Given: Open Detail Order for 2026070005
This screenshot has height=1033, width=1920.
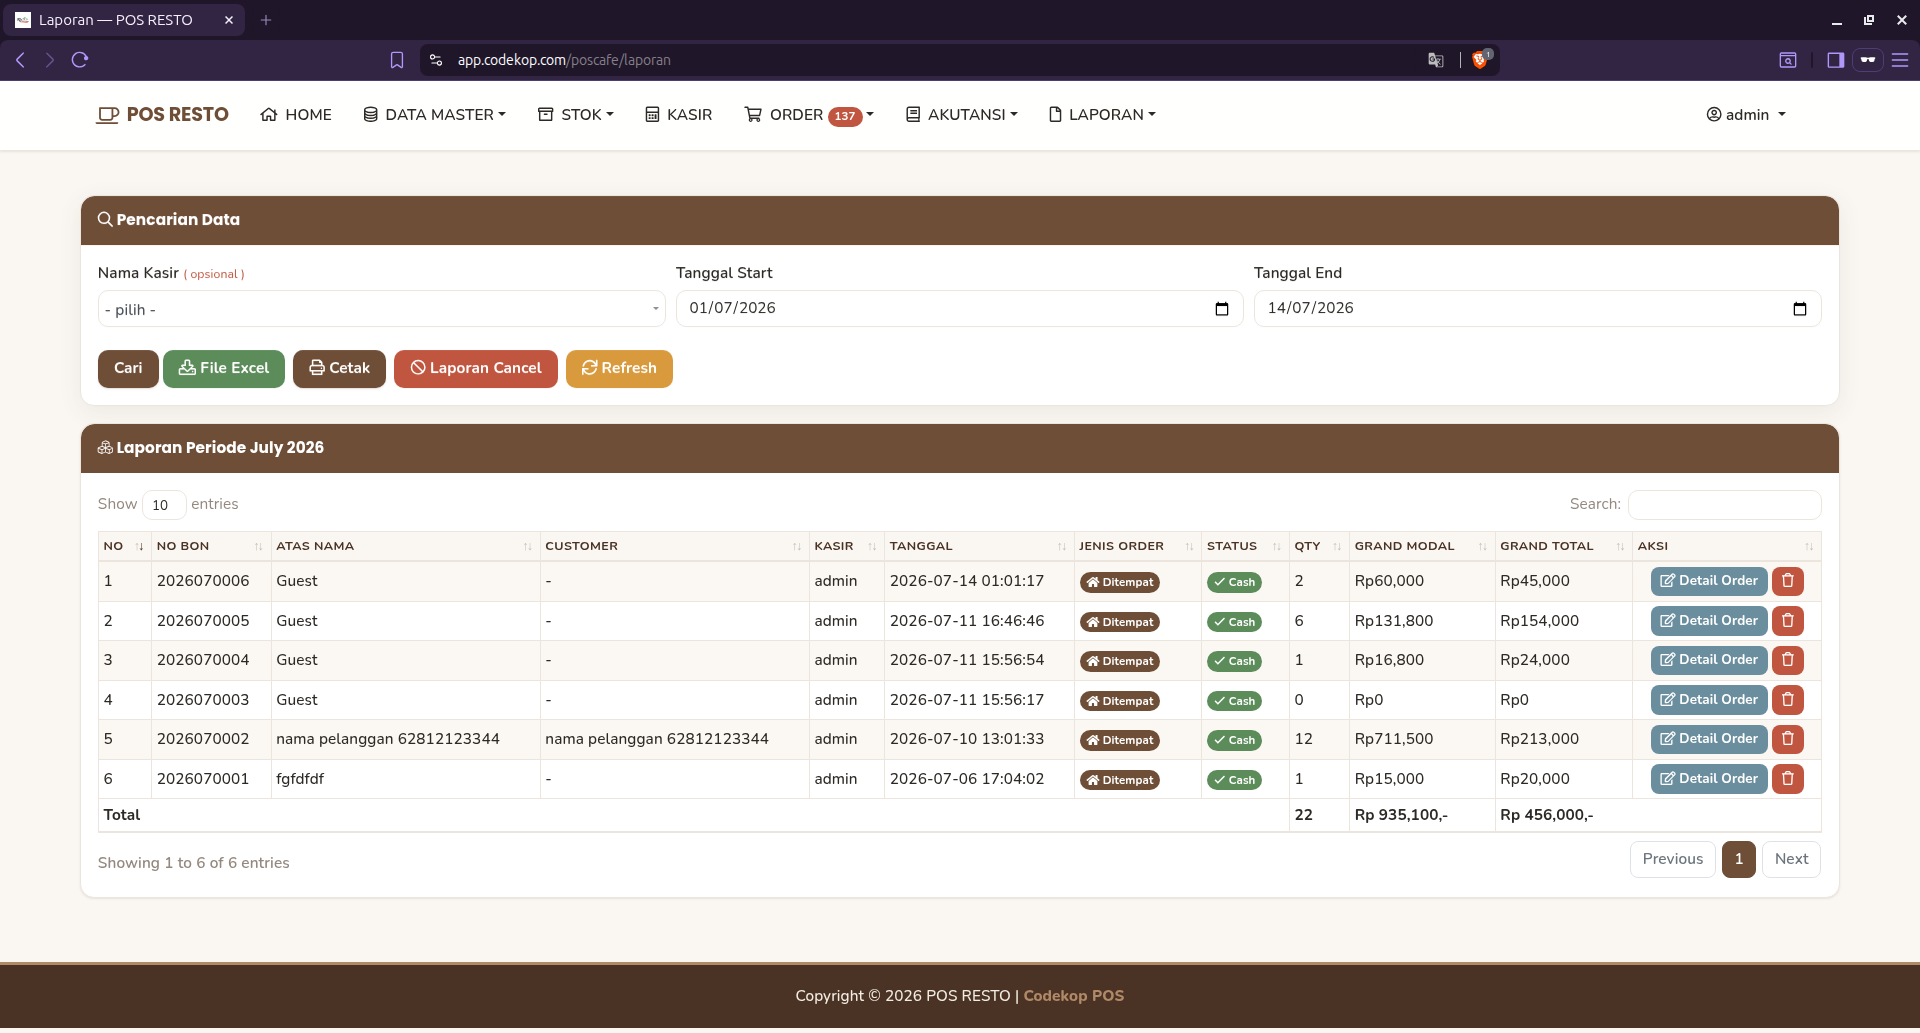Looking at the screenshot, I should 1709,621.
